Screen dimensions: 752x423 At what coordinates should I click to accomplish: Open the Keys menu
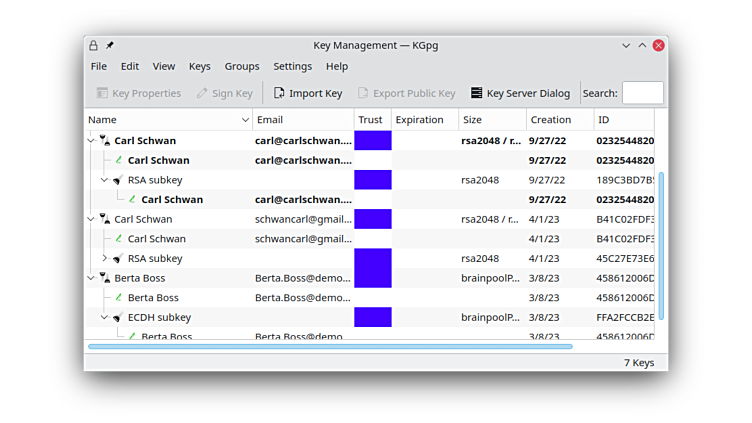(x=200, y=66)
